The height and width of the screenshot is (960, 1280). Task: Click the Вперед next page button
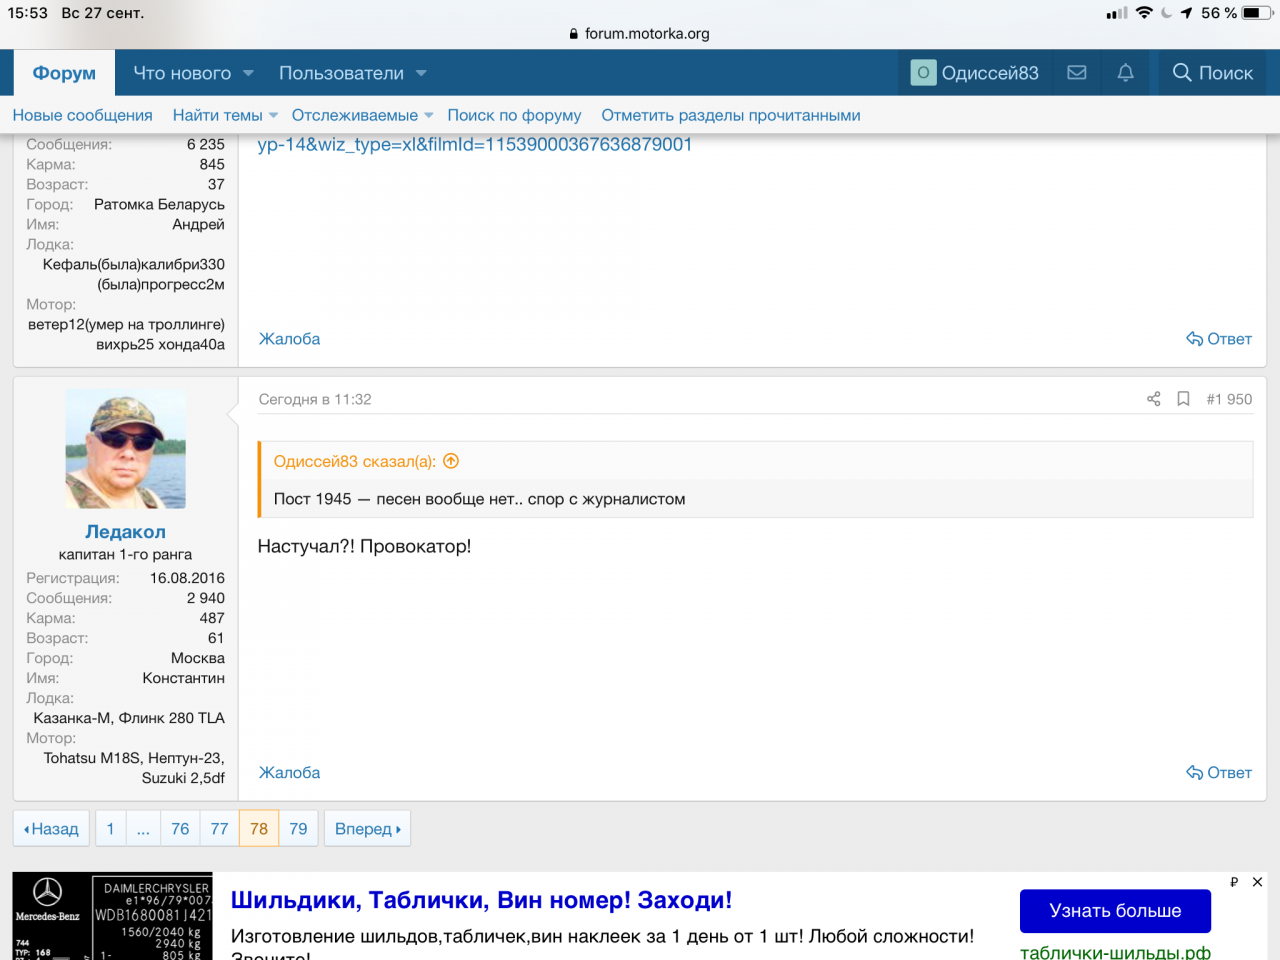(367, 828)
